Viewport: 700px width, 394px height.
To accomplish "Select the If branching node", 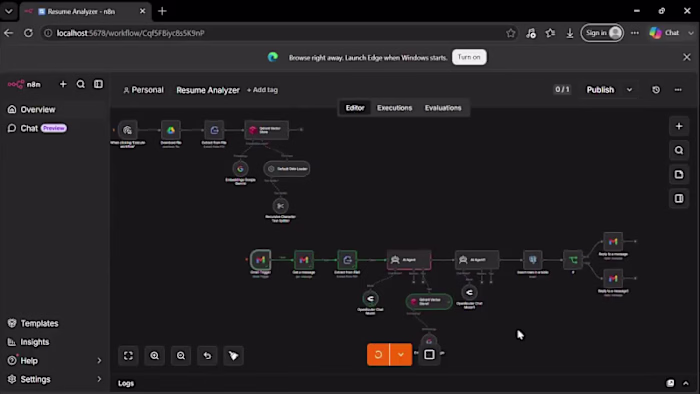I will pyautogui.click(x=573, y=260).
